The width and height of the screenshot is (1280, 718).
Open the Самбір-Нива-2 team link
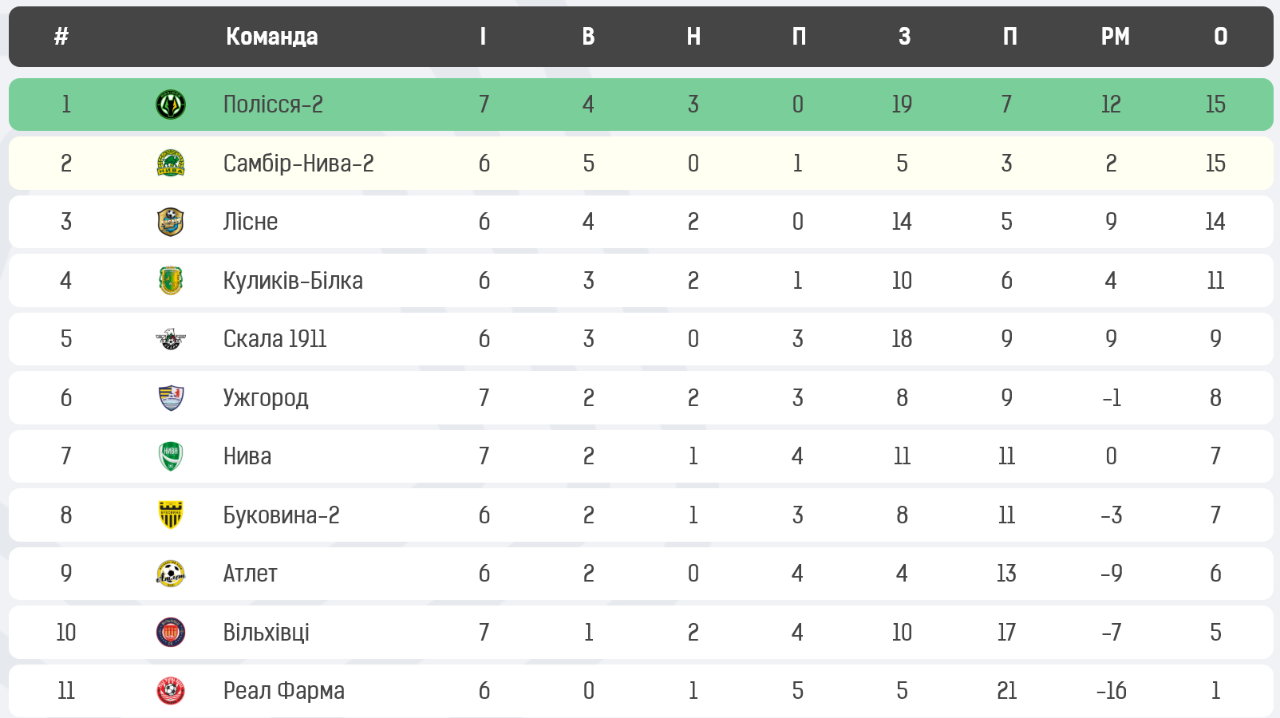point(298,163)
